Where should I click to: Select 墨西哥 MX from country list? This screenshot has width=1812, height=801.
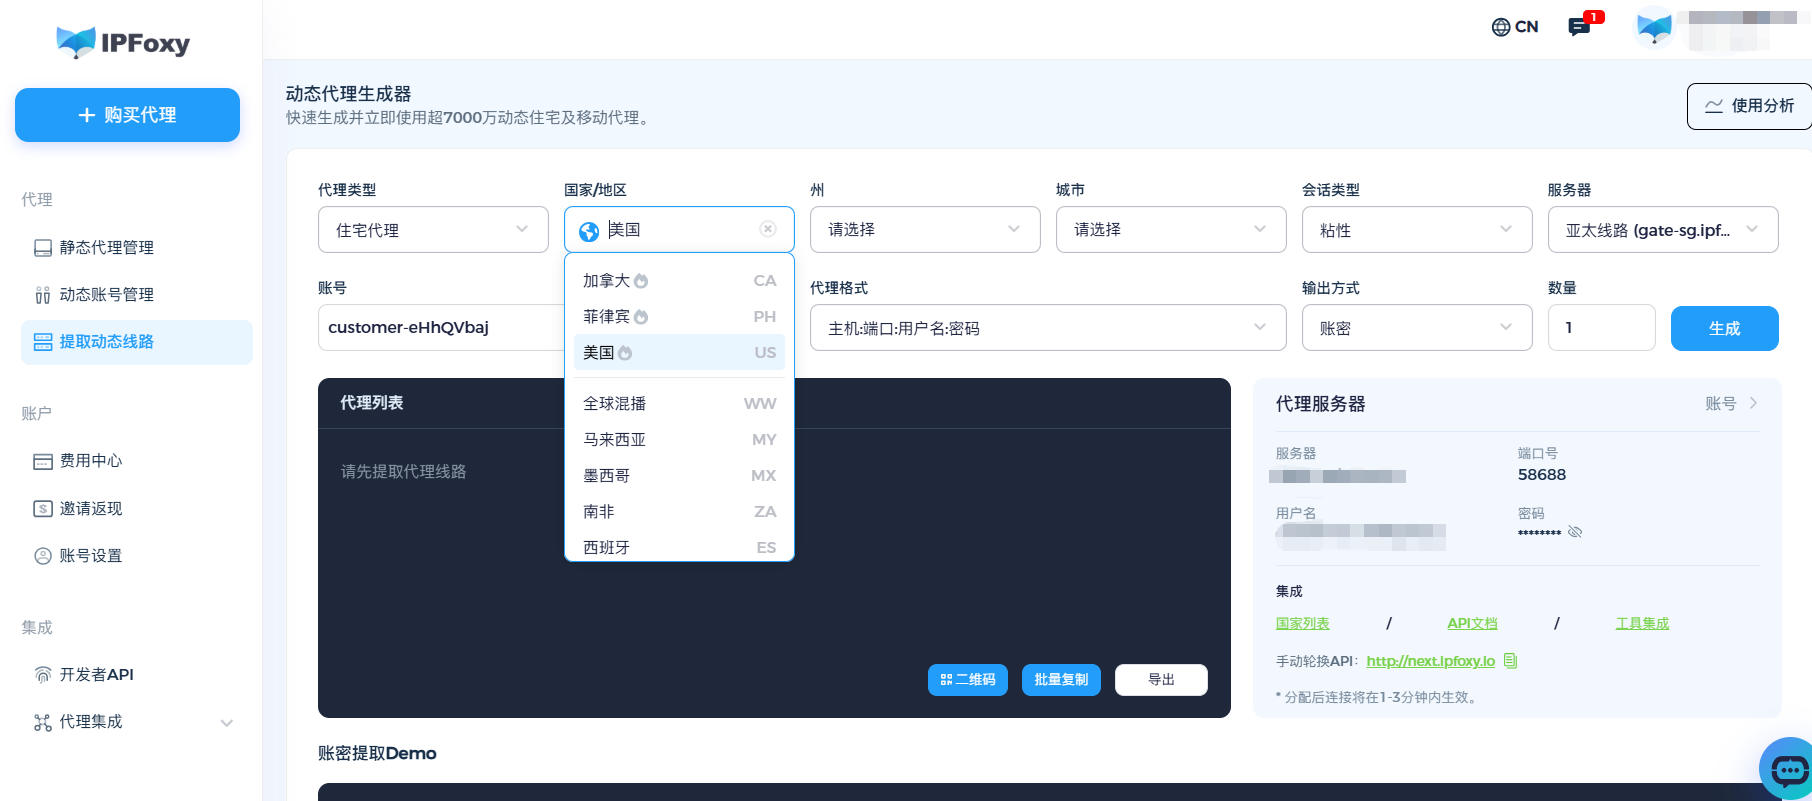[x=679, y=476]
